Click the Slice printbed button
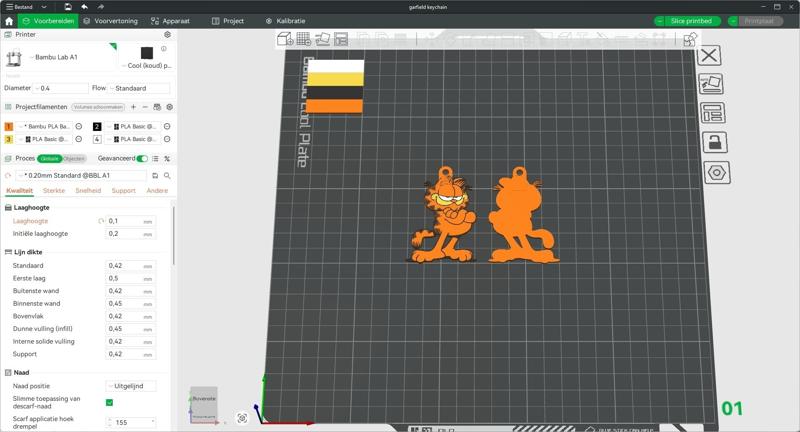This screenshot has height=432, width=800. [x=691, y=21]
